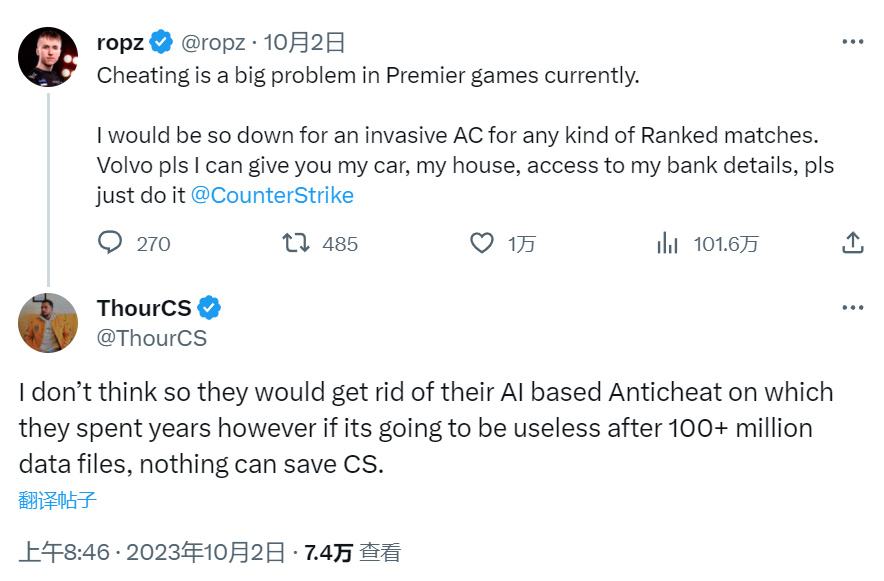Click ropz's blue verified badge
This screenshot has height=581, width=884.
(x=161, y=42)
